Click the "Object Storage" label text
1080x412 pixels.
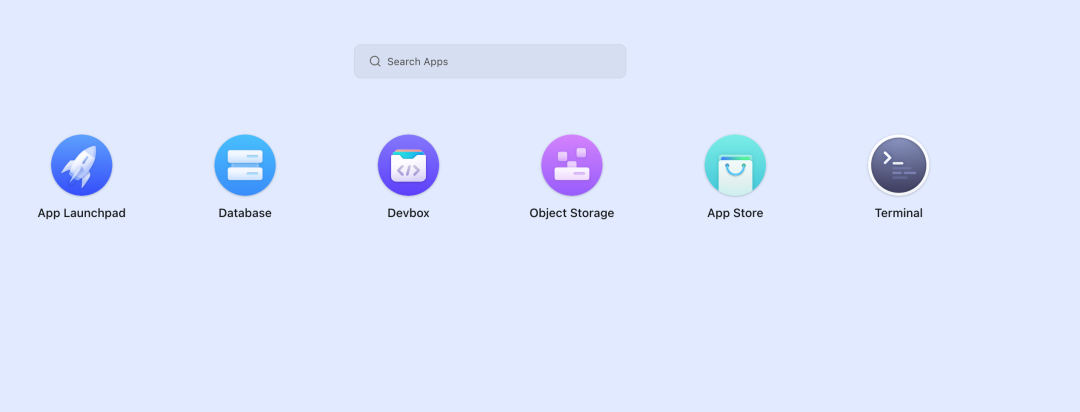pyautogui.click(x=572, y=214)
